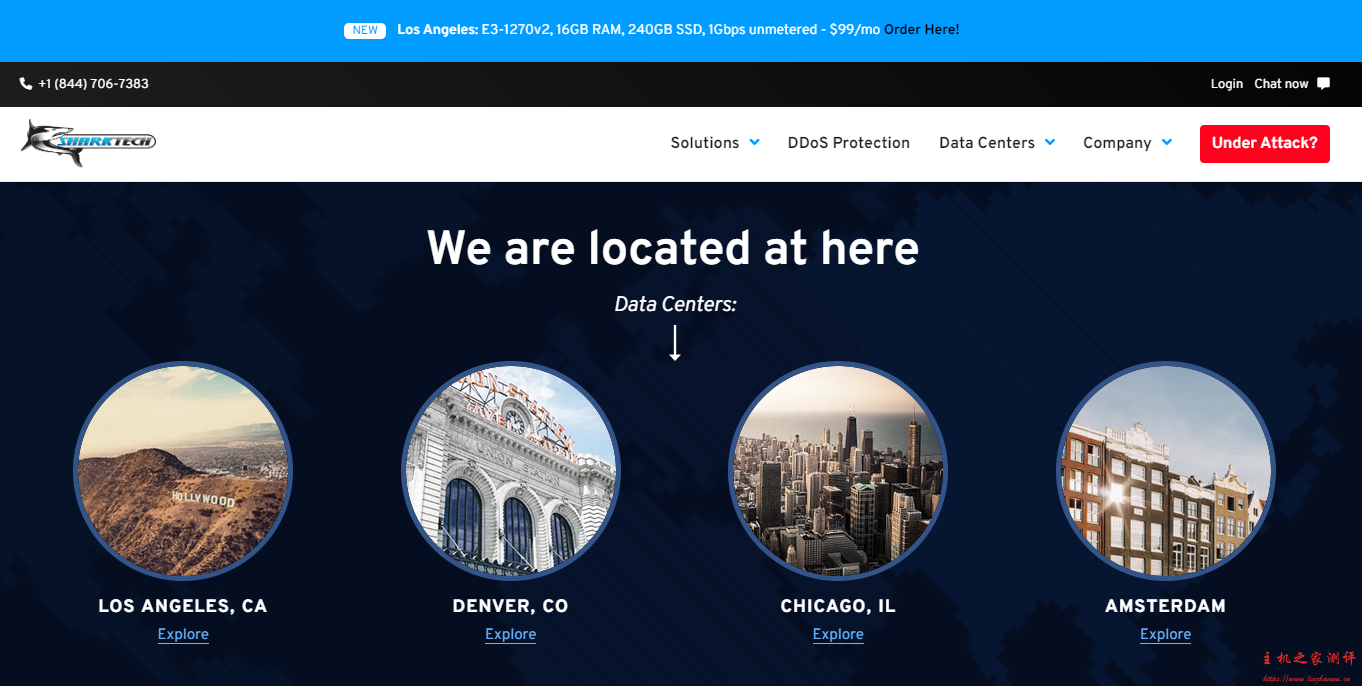Image resolution: width=1362 pixels, height=686 pixels.
Task: Explore the Los Angeles data center
Action: point(183,634)
